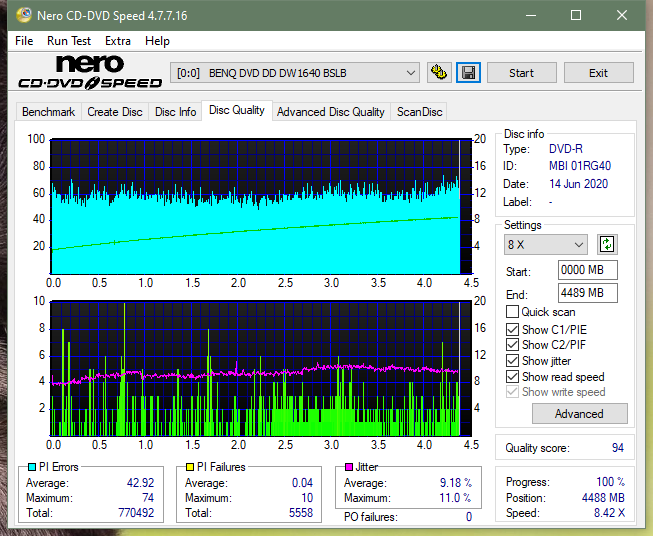The width and height of the screenshot is (653, 536).
Task: Open the File menu
Action: click(x=24, y=41)
